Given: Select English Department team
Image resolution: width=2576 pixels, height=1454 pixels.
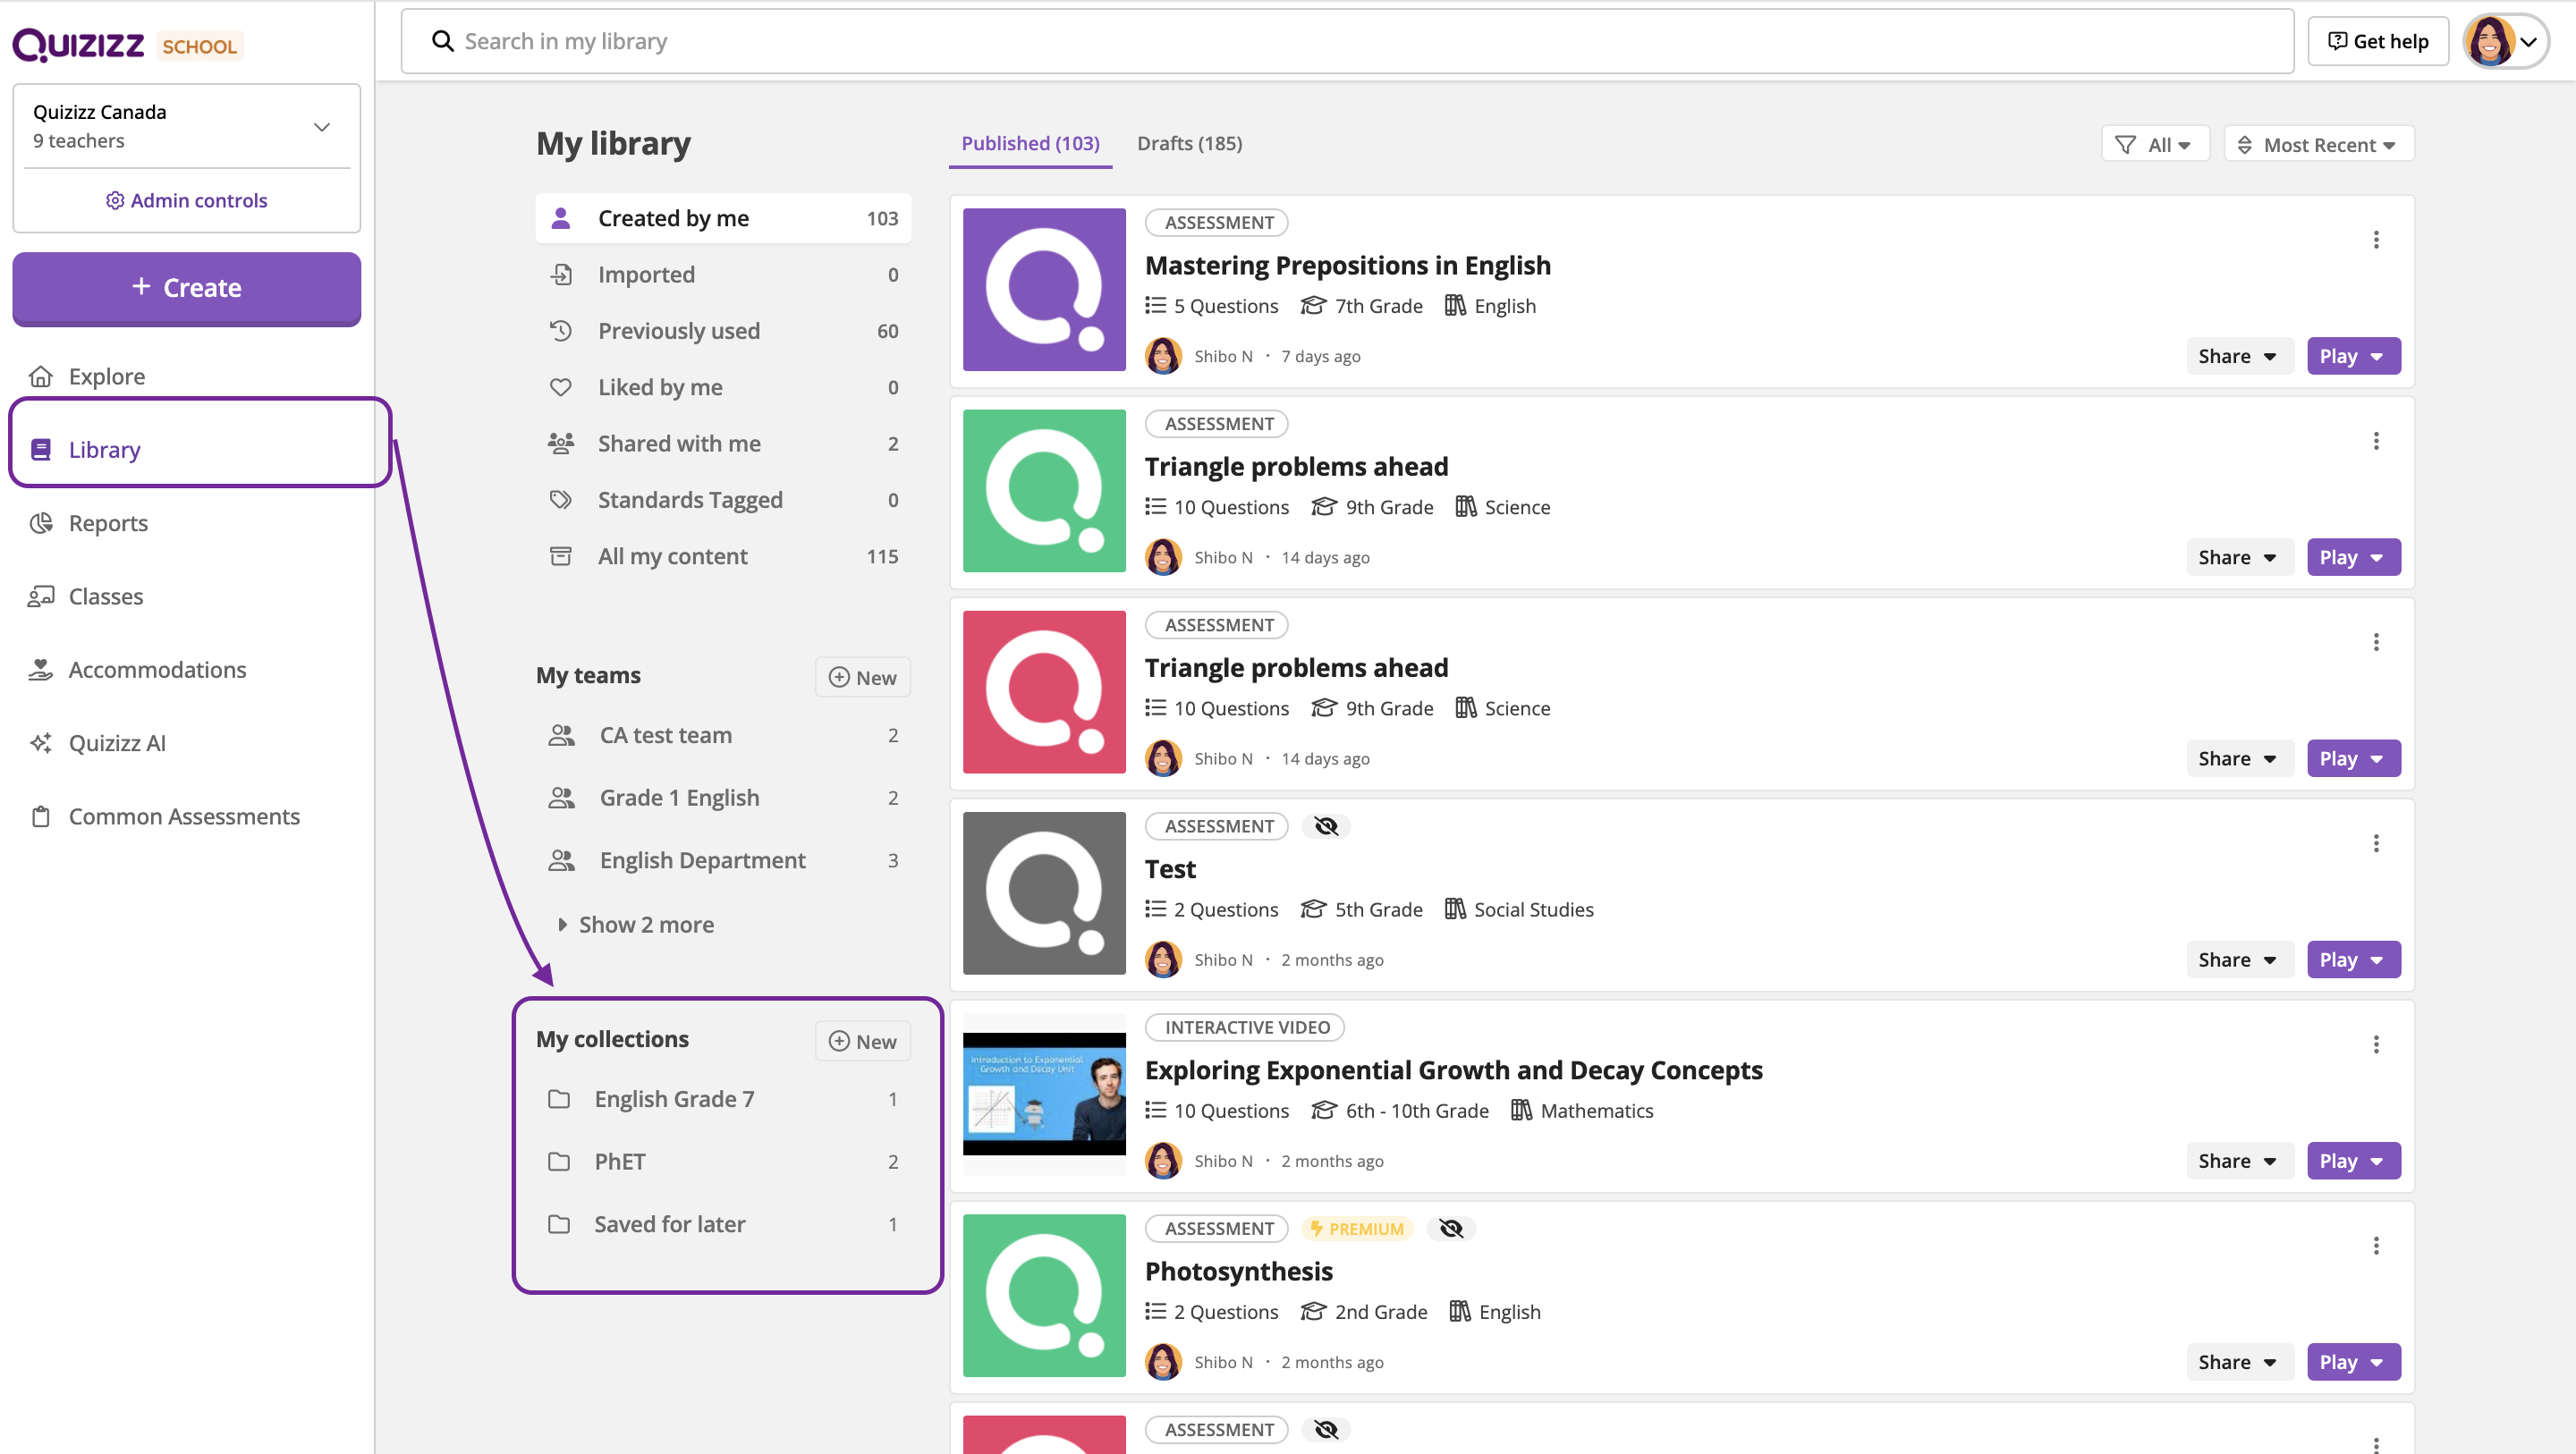Looking at the screenshot, I should [723, 860].
